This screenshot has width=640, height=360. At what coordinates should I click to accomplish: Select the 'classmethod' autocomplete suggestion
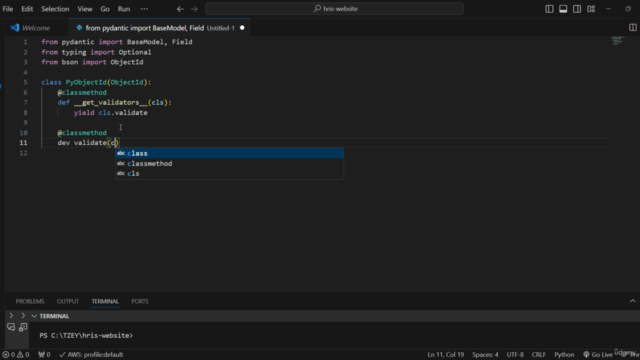[229, 163]
